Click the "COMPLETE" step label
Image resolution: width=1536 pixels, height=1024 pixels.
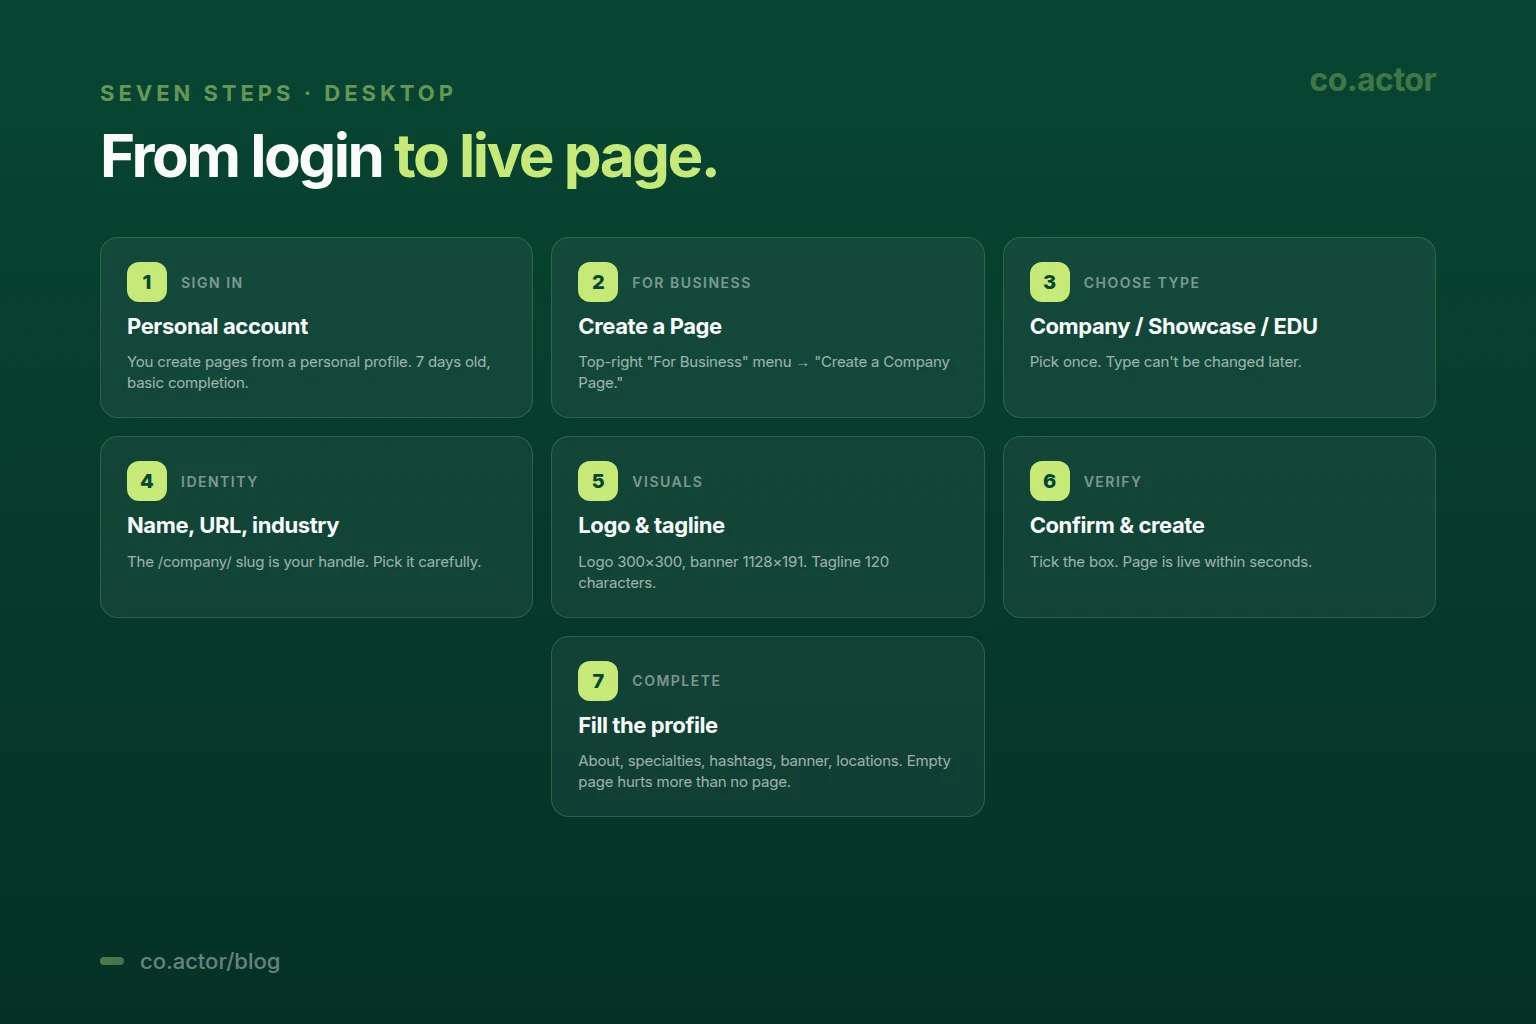[676, 681]
